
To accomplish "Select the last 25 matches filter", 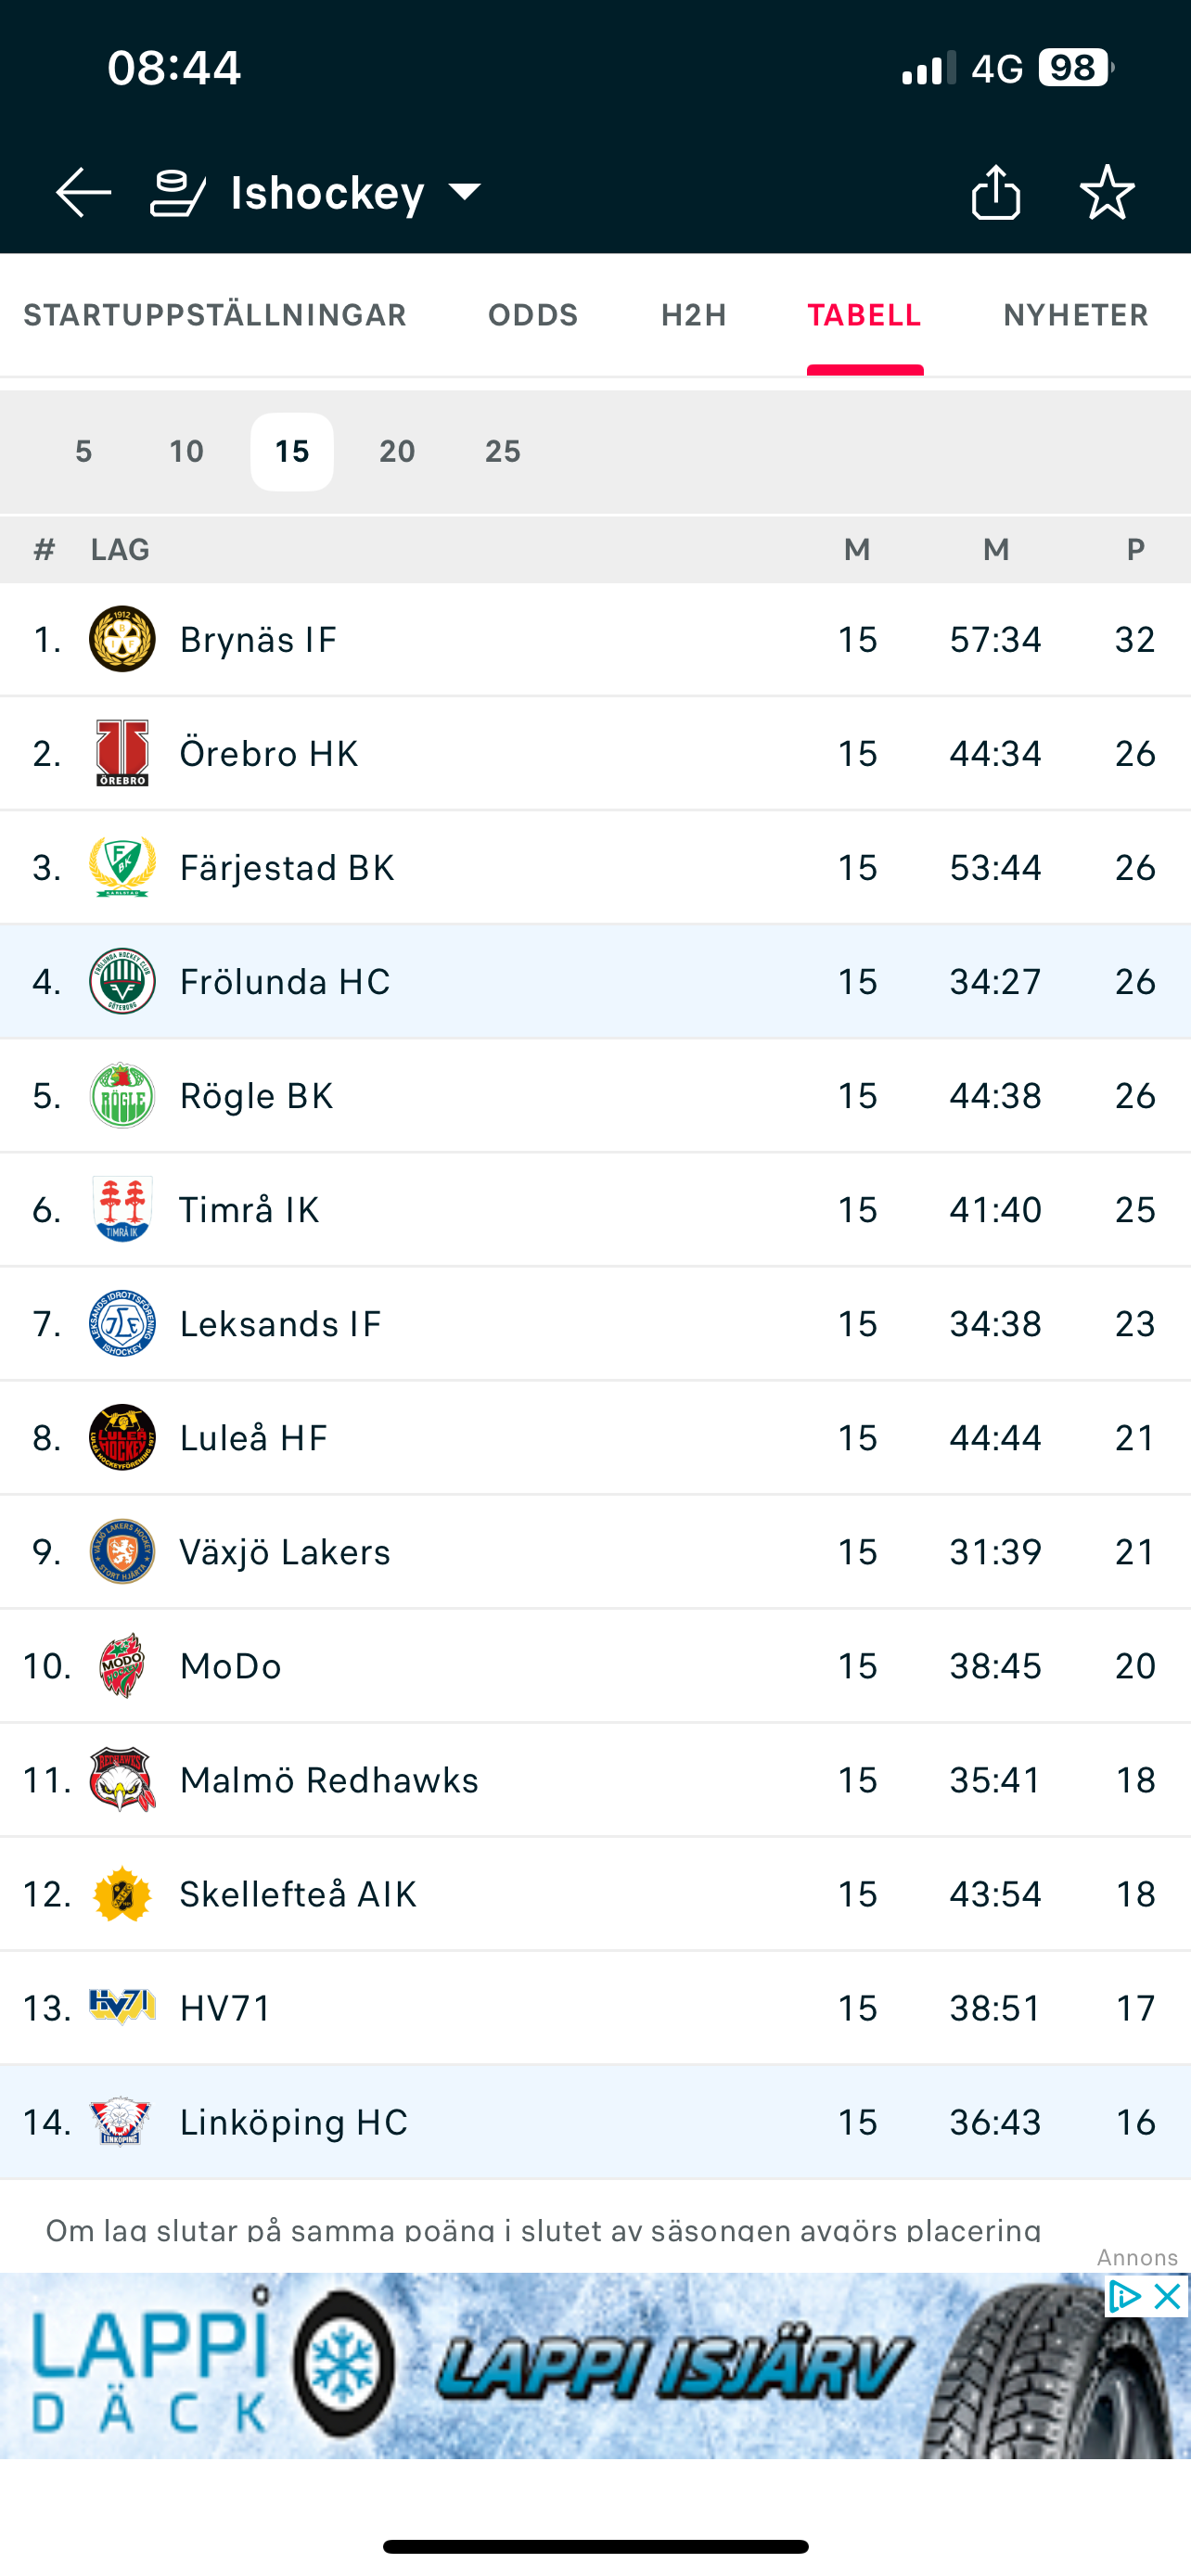I will (502, 451).
